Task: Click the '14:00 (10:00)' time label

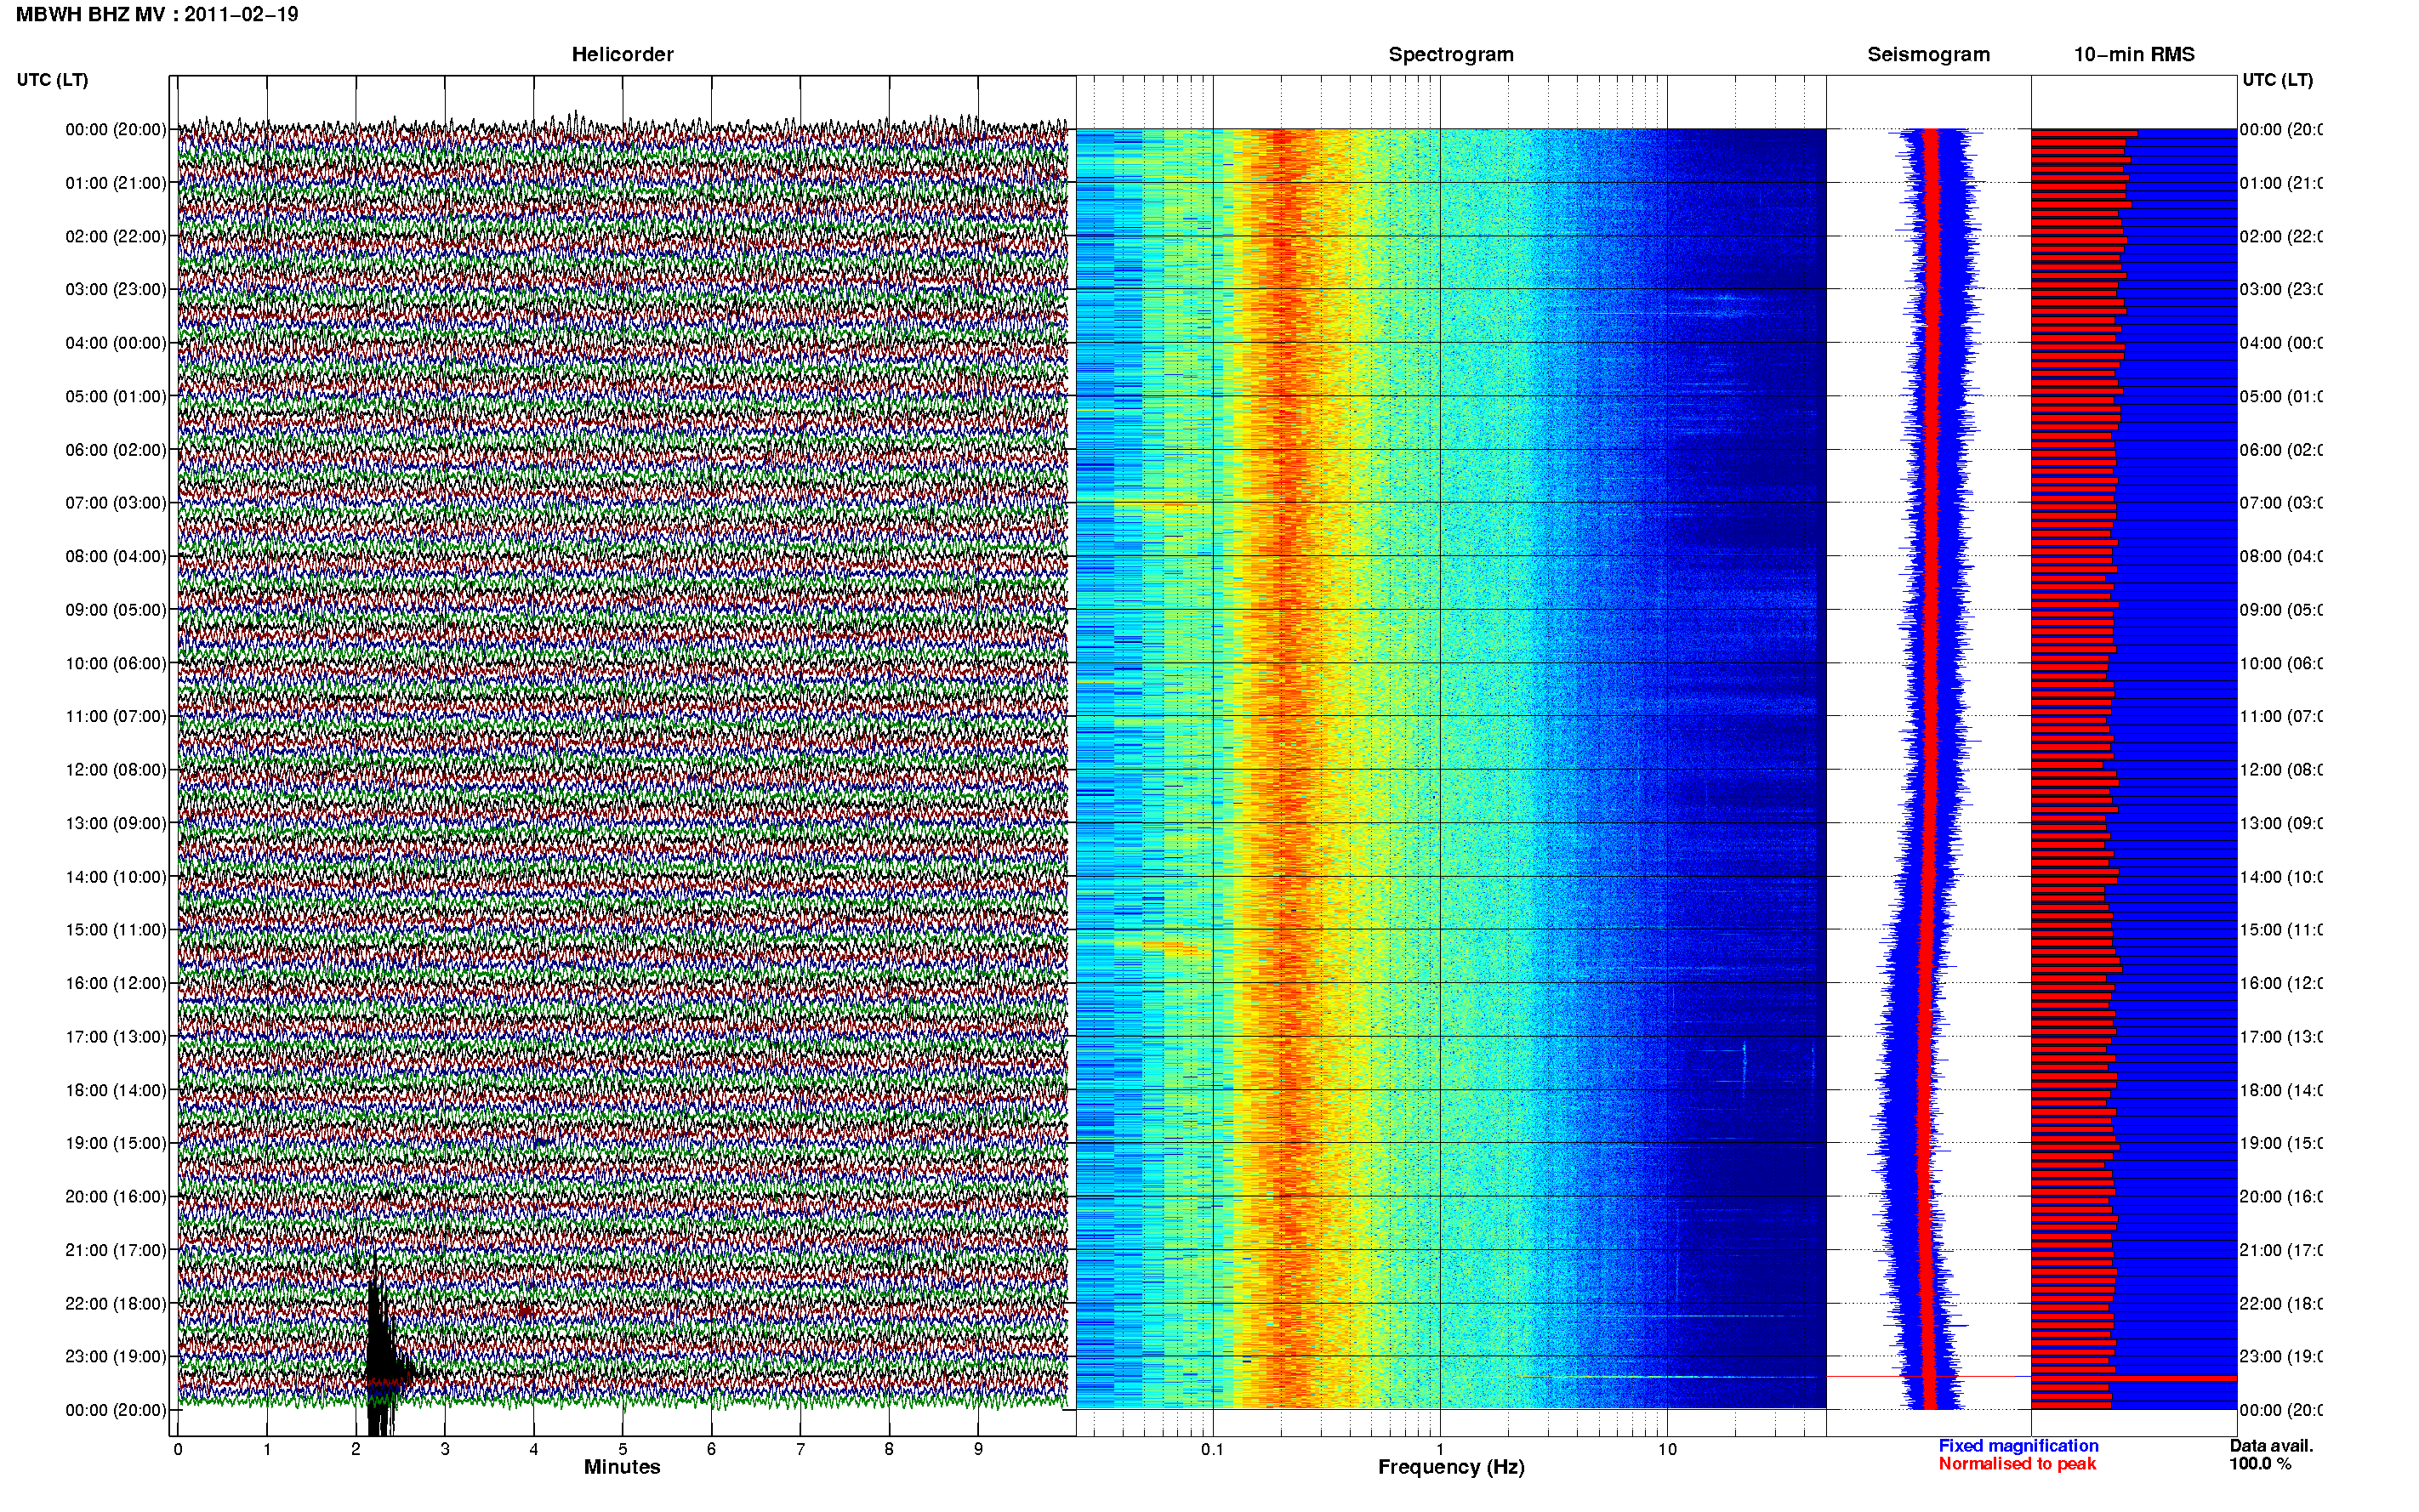Action: [116, 877]
